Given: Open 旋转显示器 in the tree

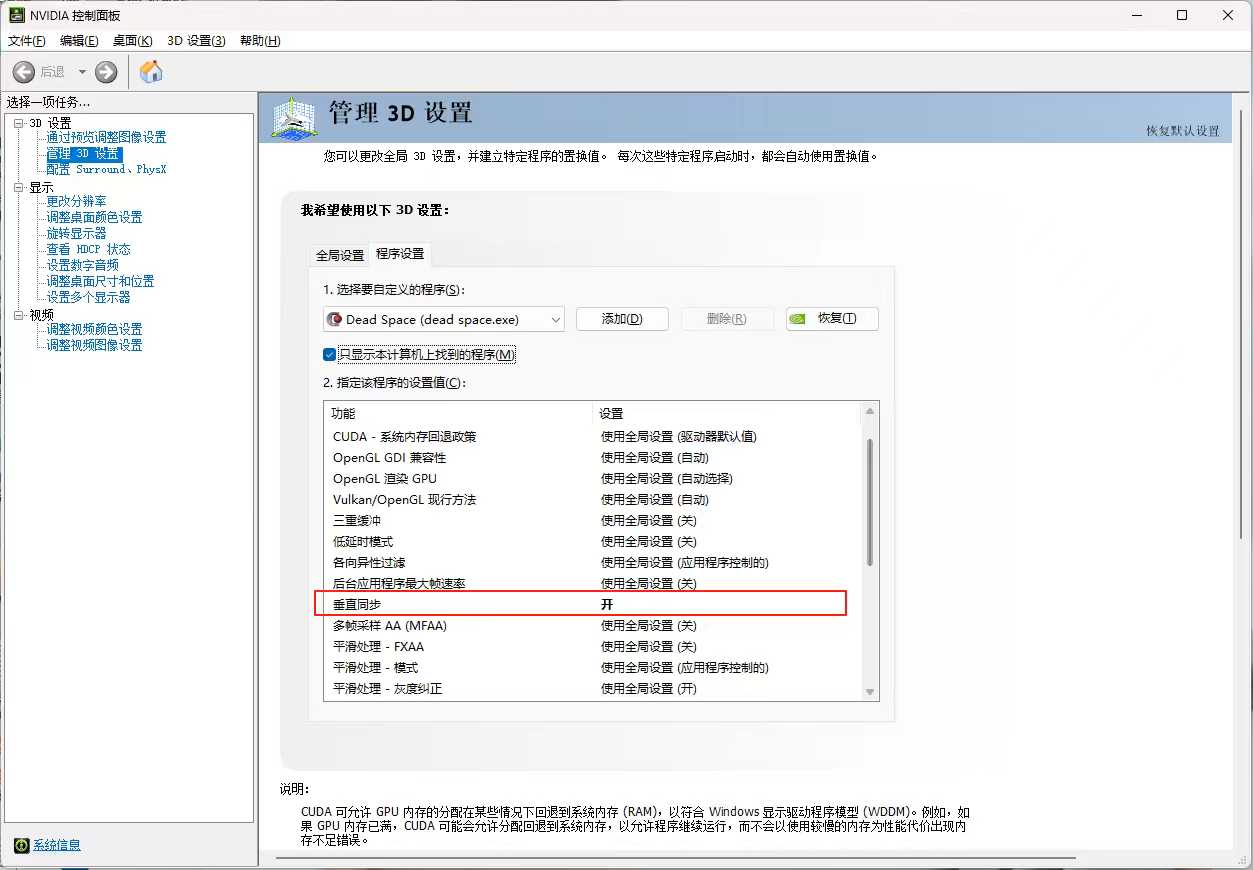Looking at the screenshot, I should coord(76,234).
